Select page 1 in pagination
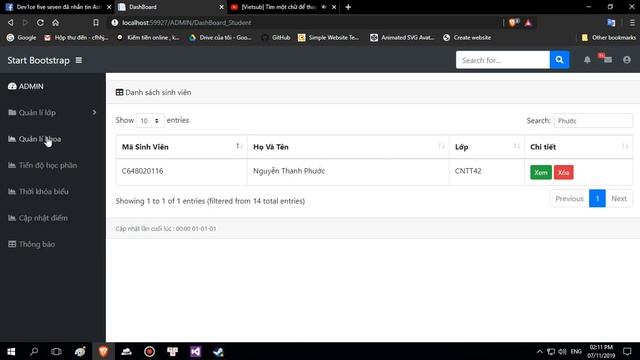The height and width of the screenshot is (360, 640). pyautogui.click(x=597, y=199)
